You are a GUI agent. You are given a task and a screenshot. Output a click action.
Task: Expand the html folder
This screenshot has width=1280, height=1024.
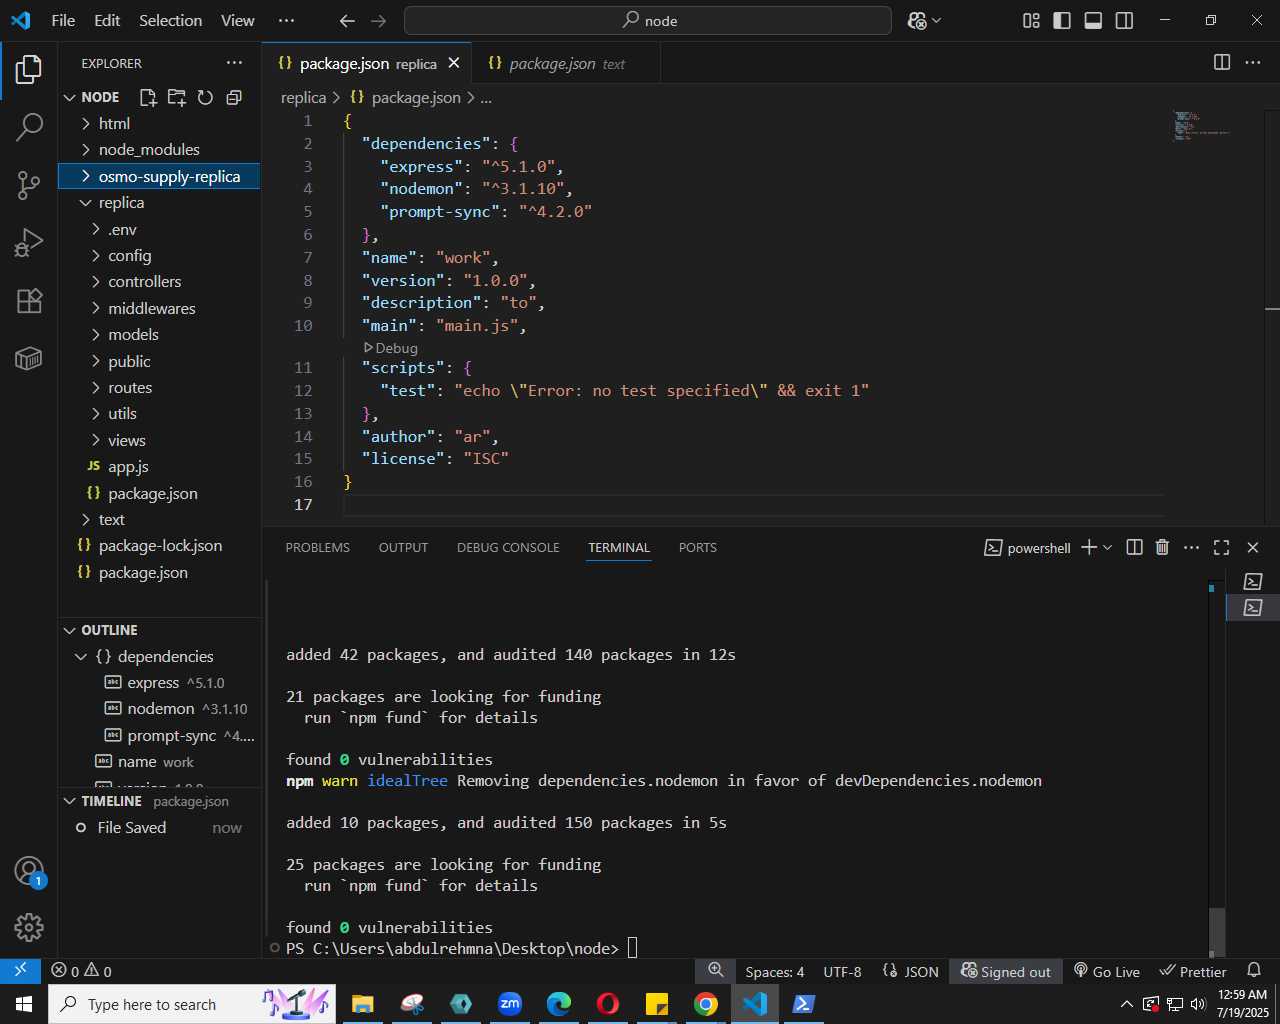[159, 123]
